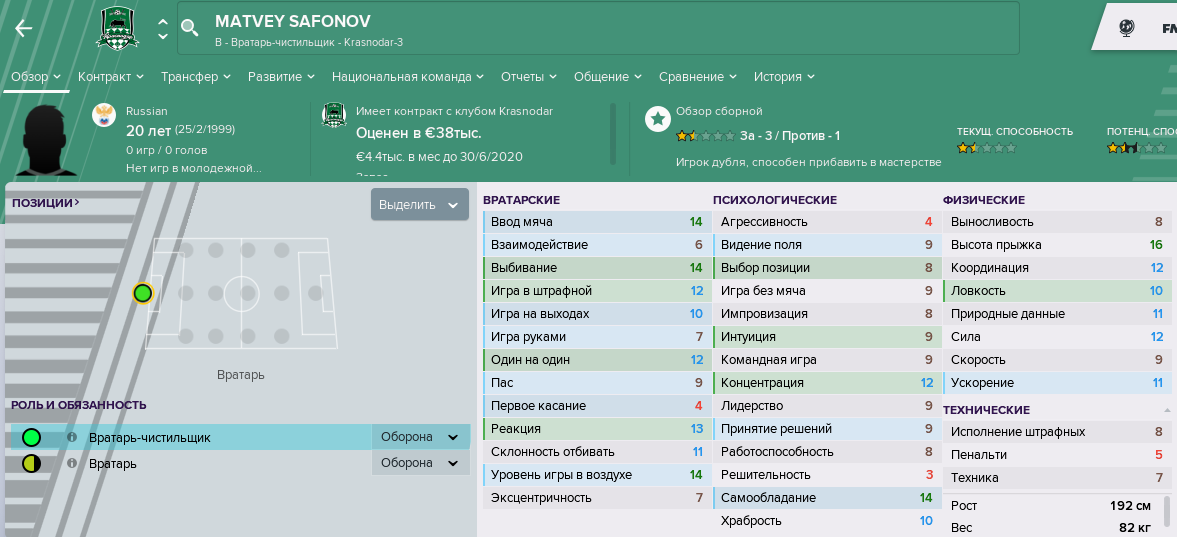This screenshot has width=1177, height=537.
Task: Click the ФИЗИЧЕСКИЕ column heading
Action: (x=983, y=201)
